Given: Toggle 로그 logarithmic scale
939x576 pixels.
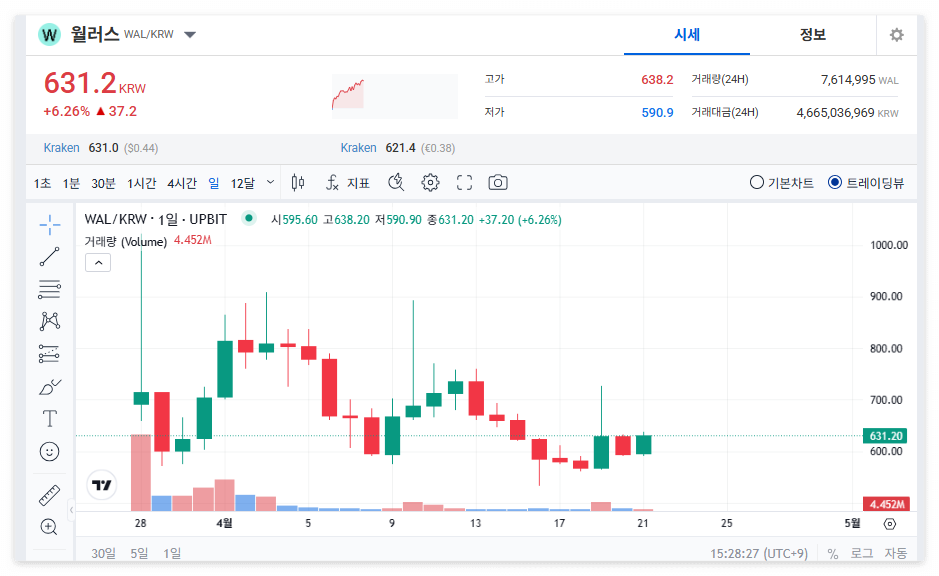Looking at the screenshot, I should (x=861, y=553).
